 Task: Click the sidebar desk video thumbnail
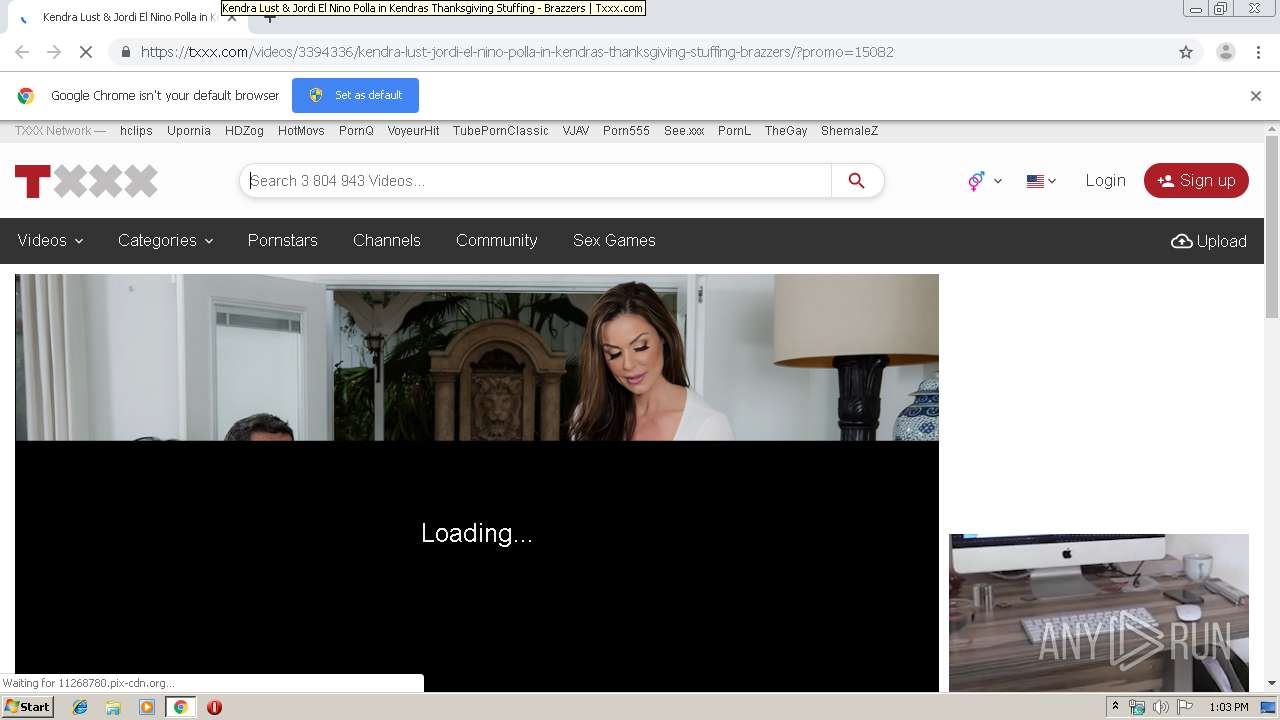click(x=1099, y=612)
